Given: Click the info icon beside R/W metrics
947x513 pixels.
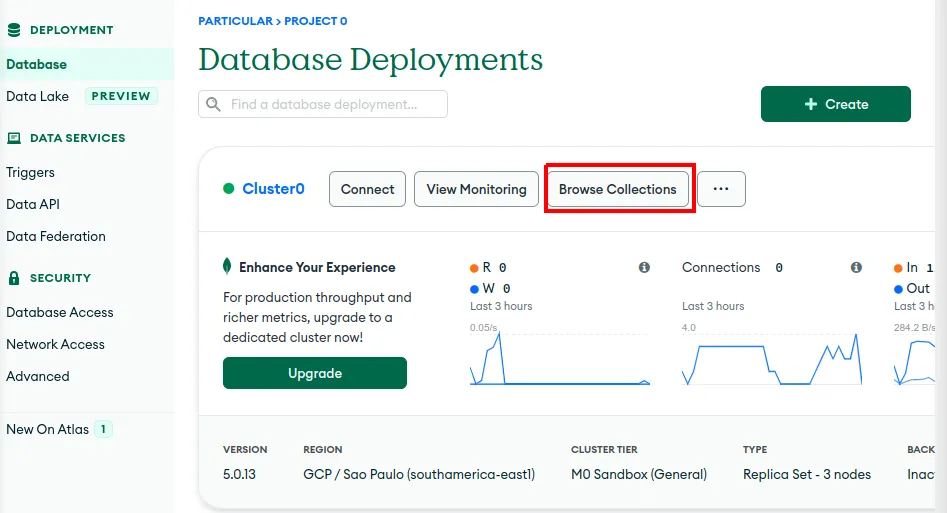Looking at the screenshot, I should click(644, 267).
